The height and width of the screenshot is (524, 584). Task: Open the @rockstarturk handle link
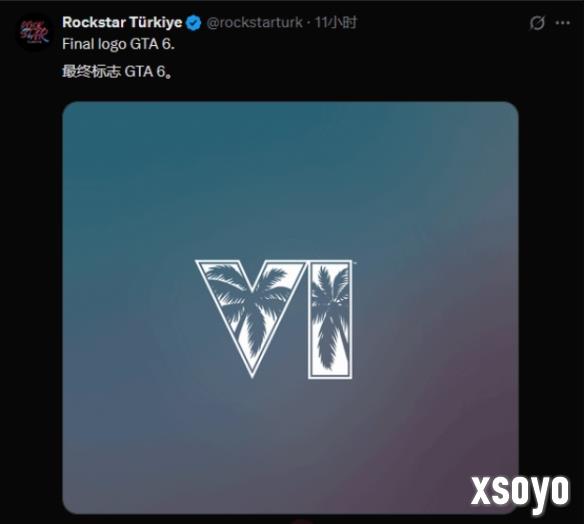[254, 23]
